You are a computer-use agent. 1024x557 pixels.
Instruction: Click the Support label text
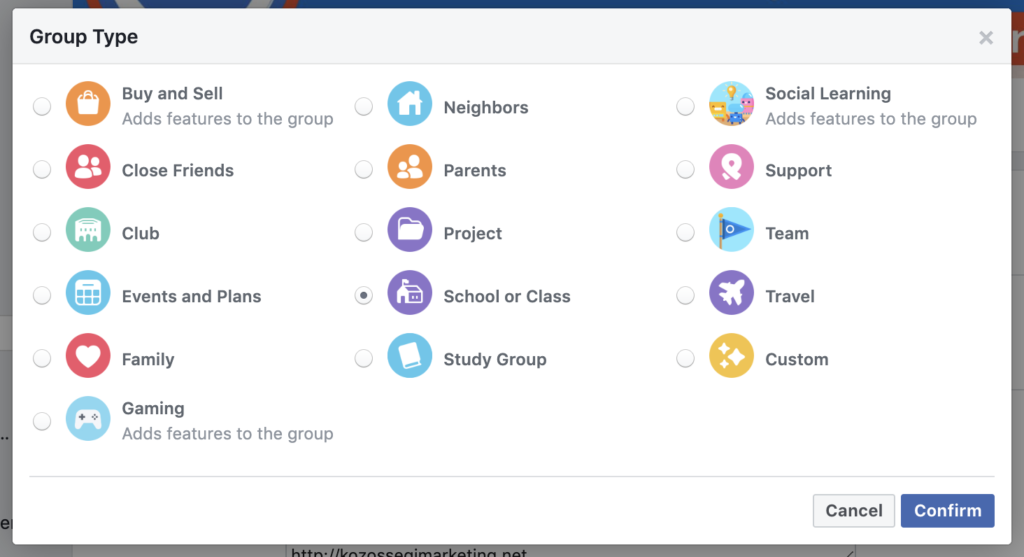pyautogui.click(x=799, y=170)
